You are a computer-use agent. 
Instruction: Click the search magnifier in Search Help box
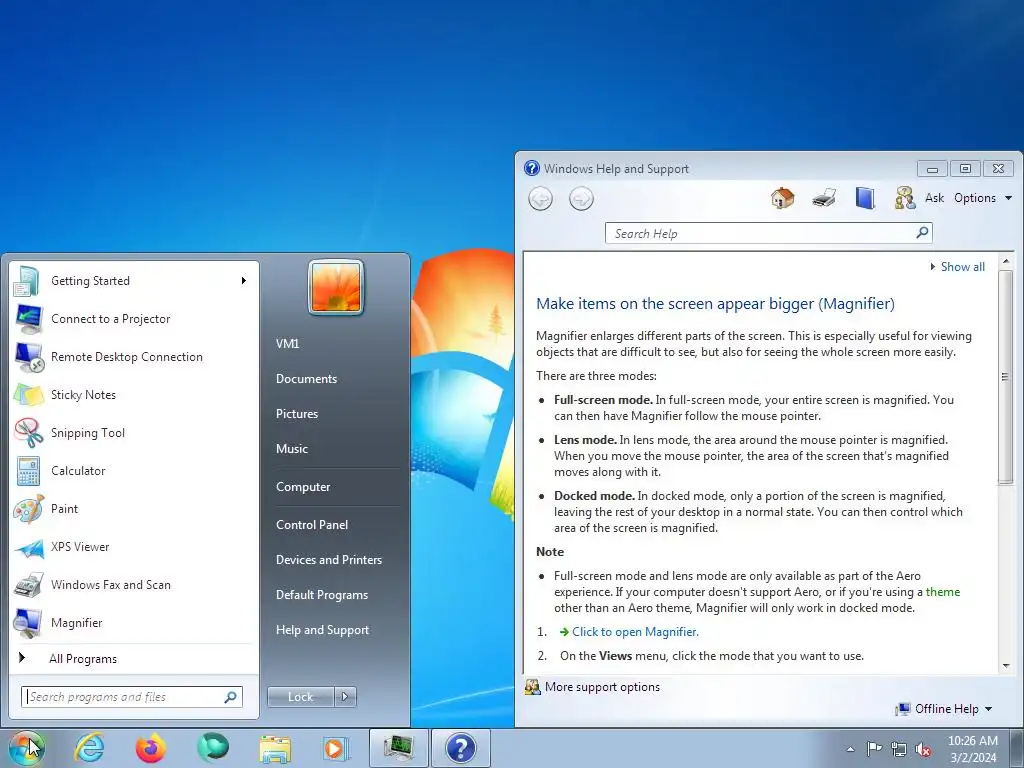(922, 232)
